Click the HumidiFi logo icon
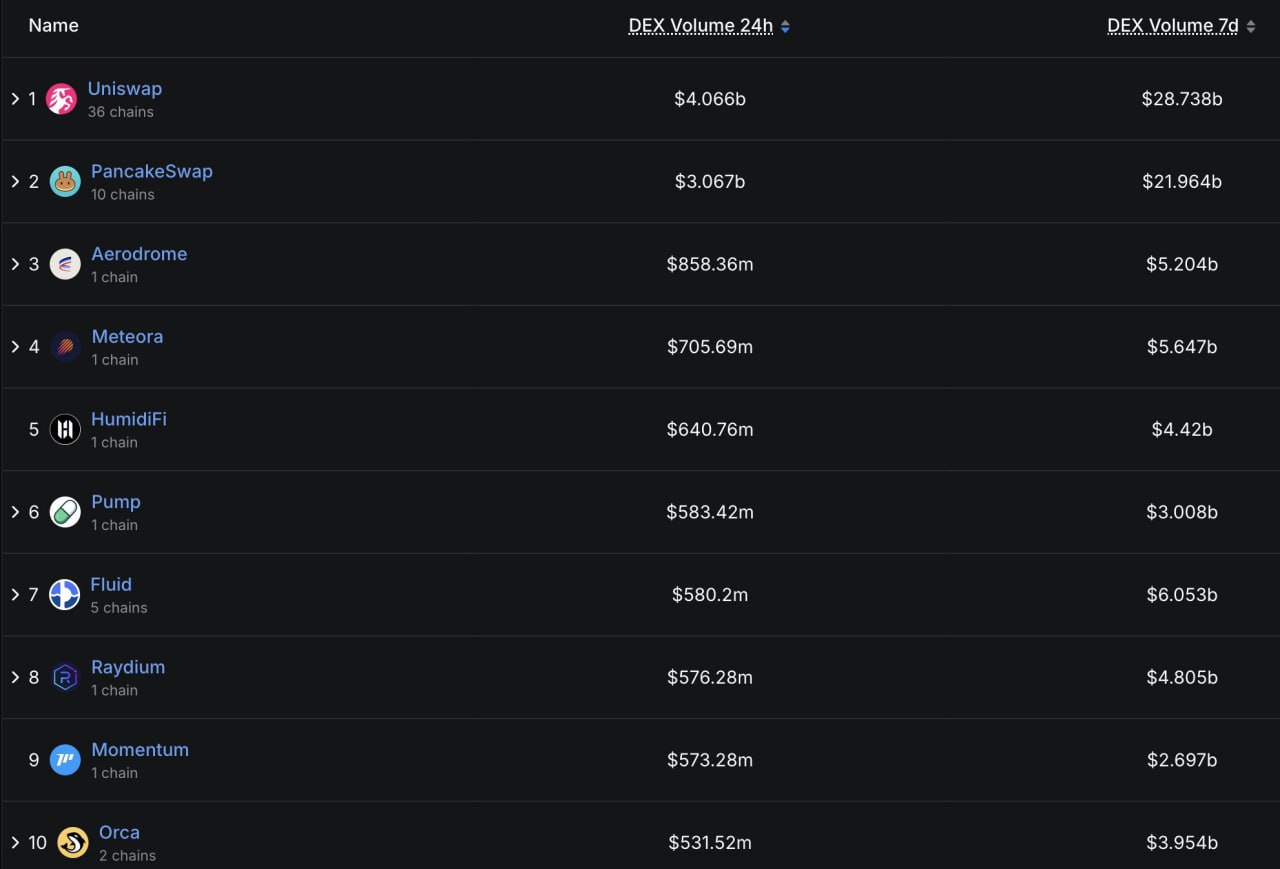The image size is (1280, 869). 65,429
